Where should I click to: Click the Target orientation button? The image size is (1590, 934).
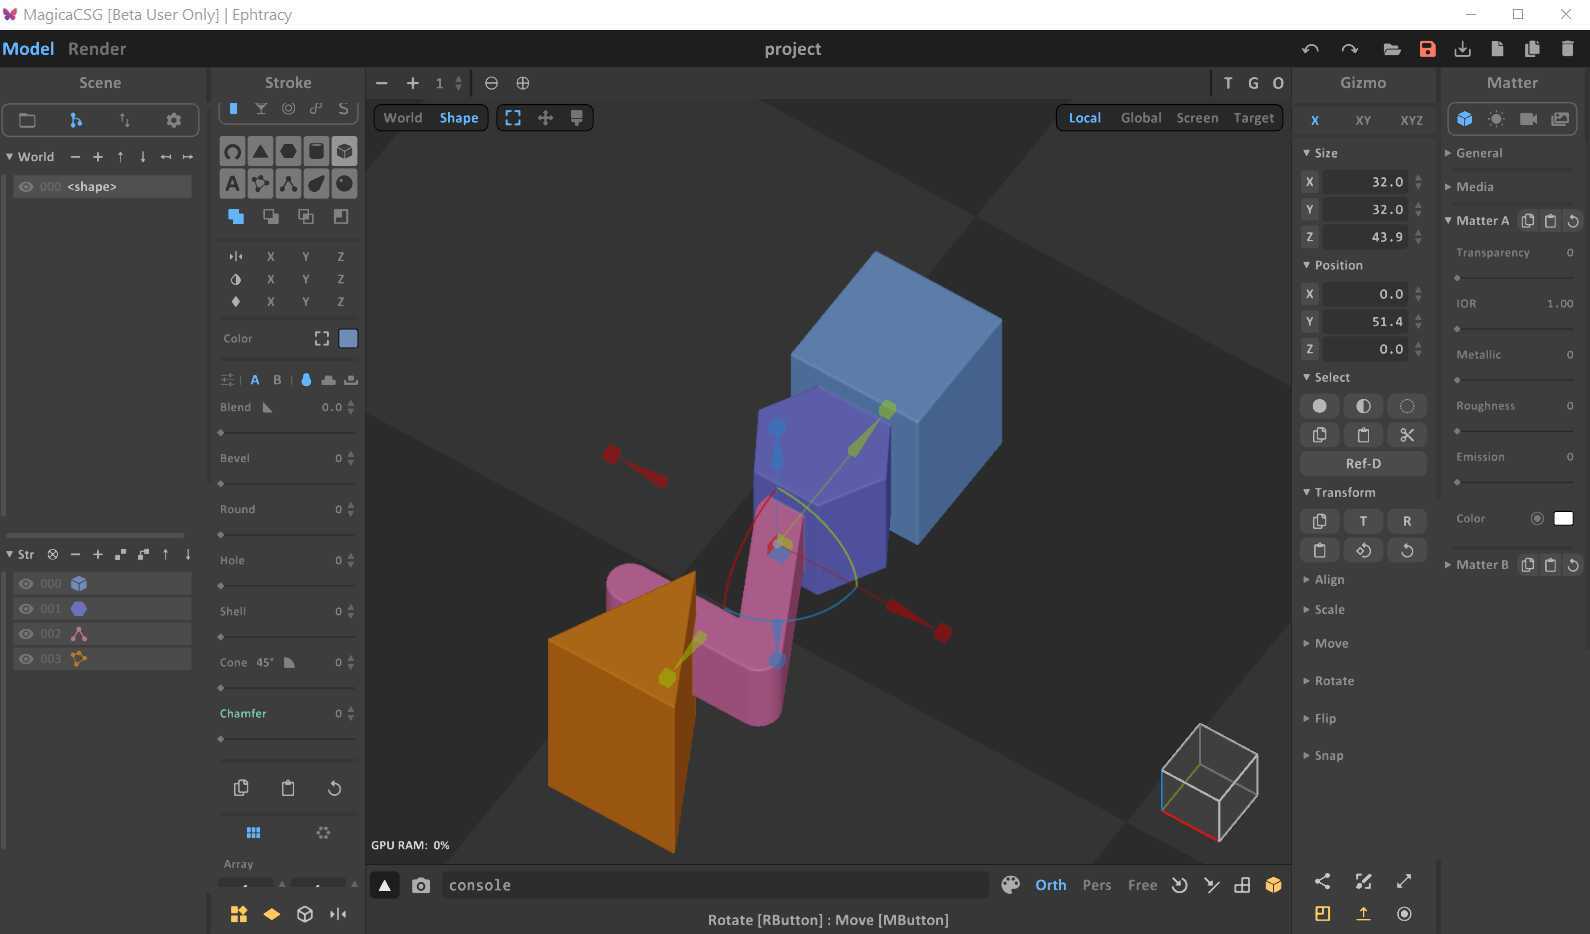tap(1254, 118)
